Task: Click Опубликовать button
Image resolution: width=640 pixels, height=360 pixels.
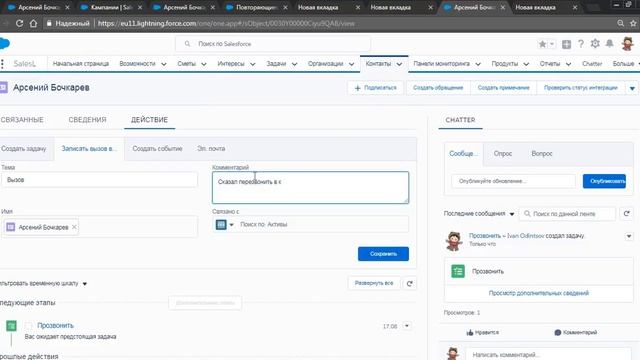Action: pos(604,181)
